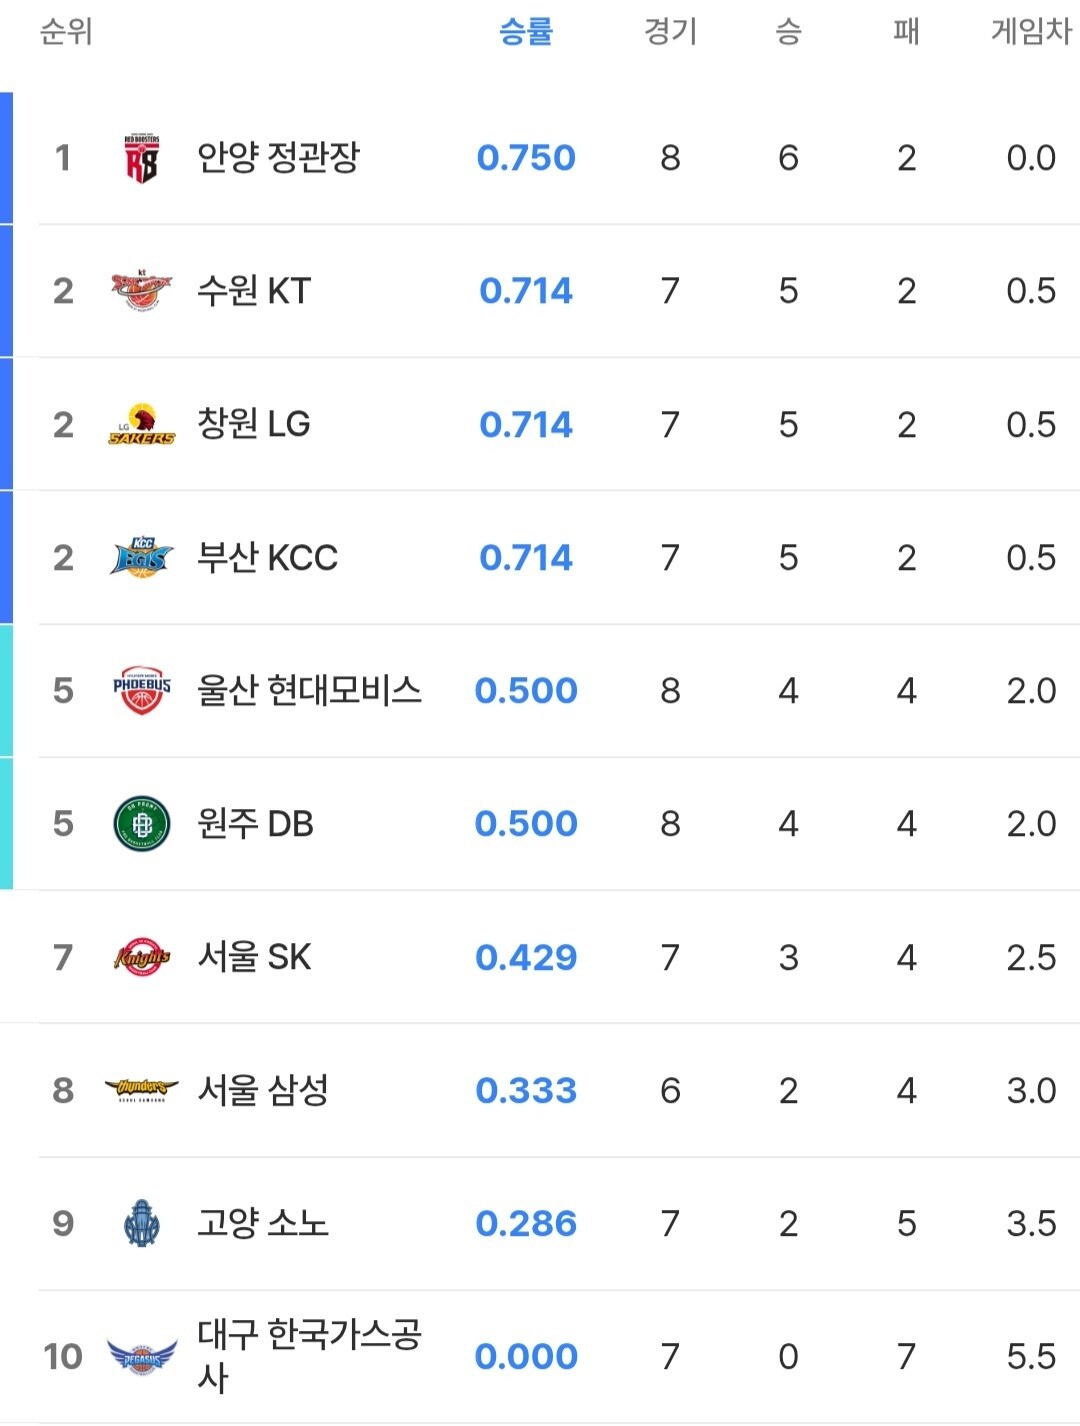This screenshot has width=1080, height=1426.
Task: Click the Busan KCC Egis logo
Action: (x=141, y=558)
